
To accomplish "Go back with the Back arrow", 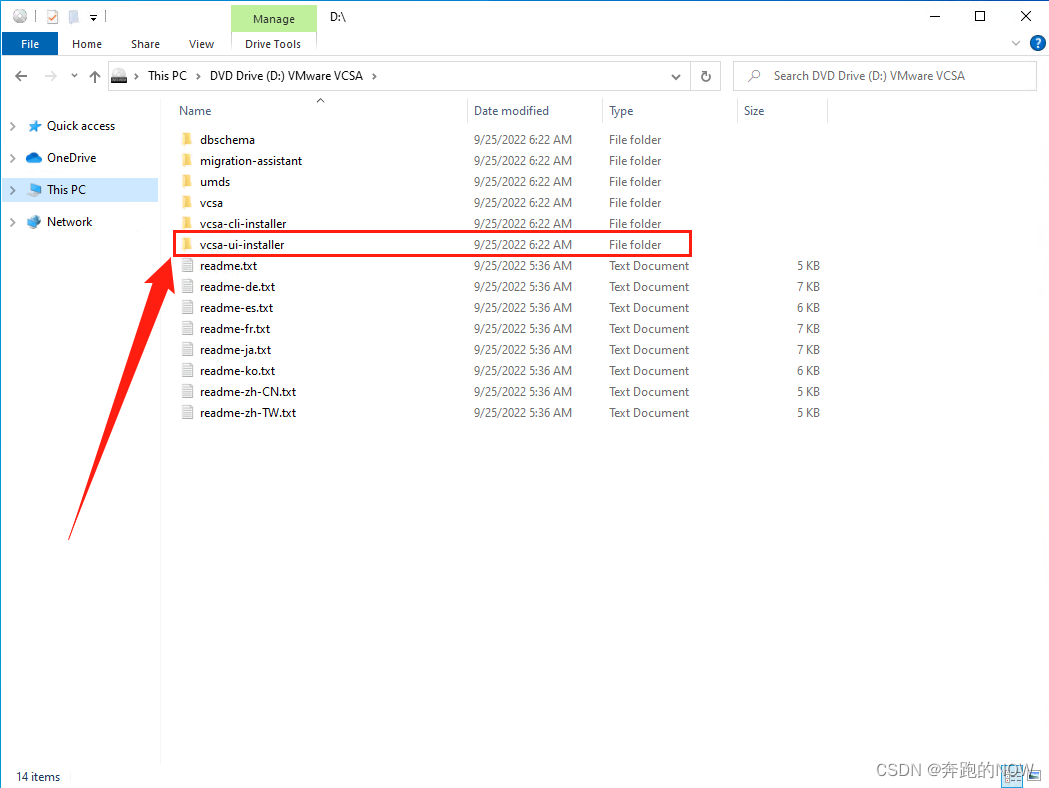I will click(21, 76).
